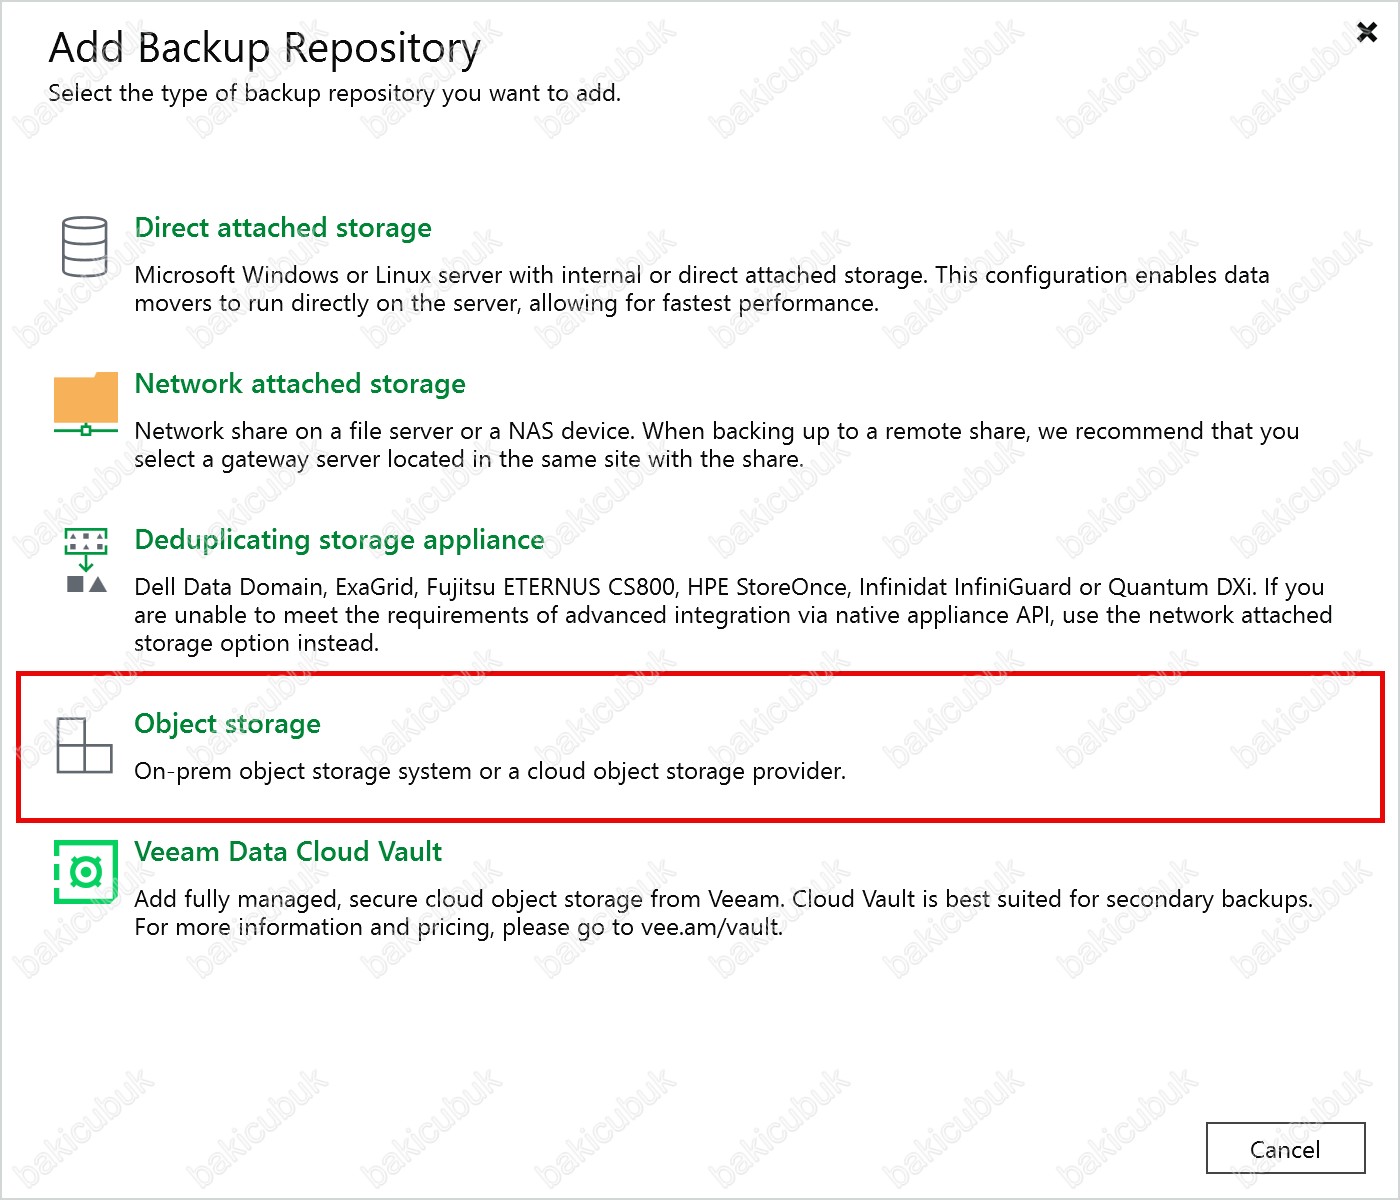Click the green Veeam Data Cloud Vault icon
This screenshot has width=1400, height=1200.
pyautogui.click(x=85, y=872)
